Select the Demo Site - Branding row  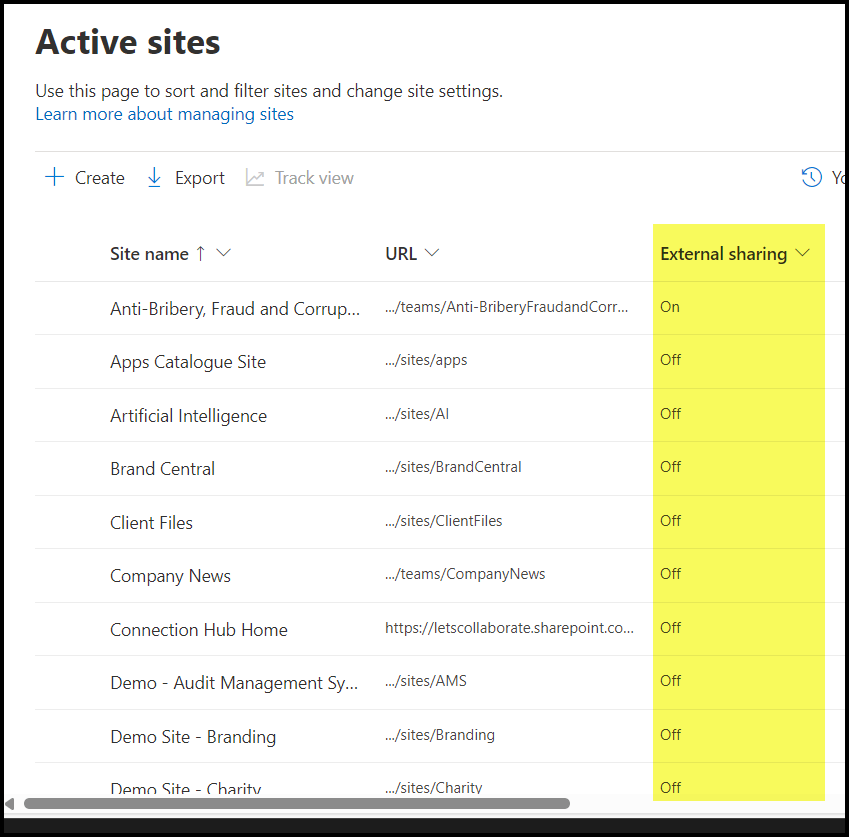click(193, 737)
